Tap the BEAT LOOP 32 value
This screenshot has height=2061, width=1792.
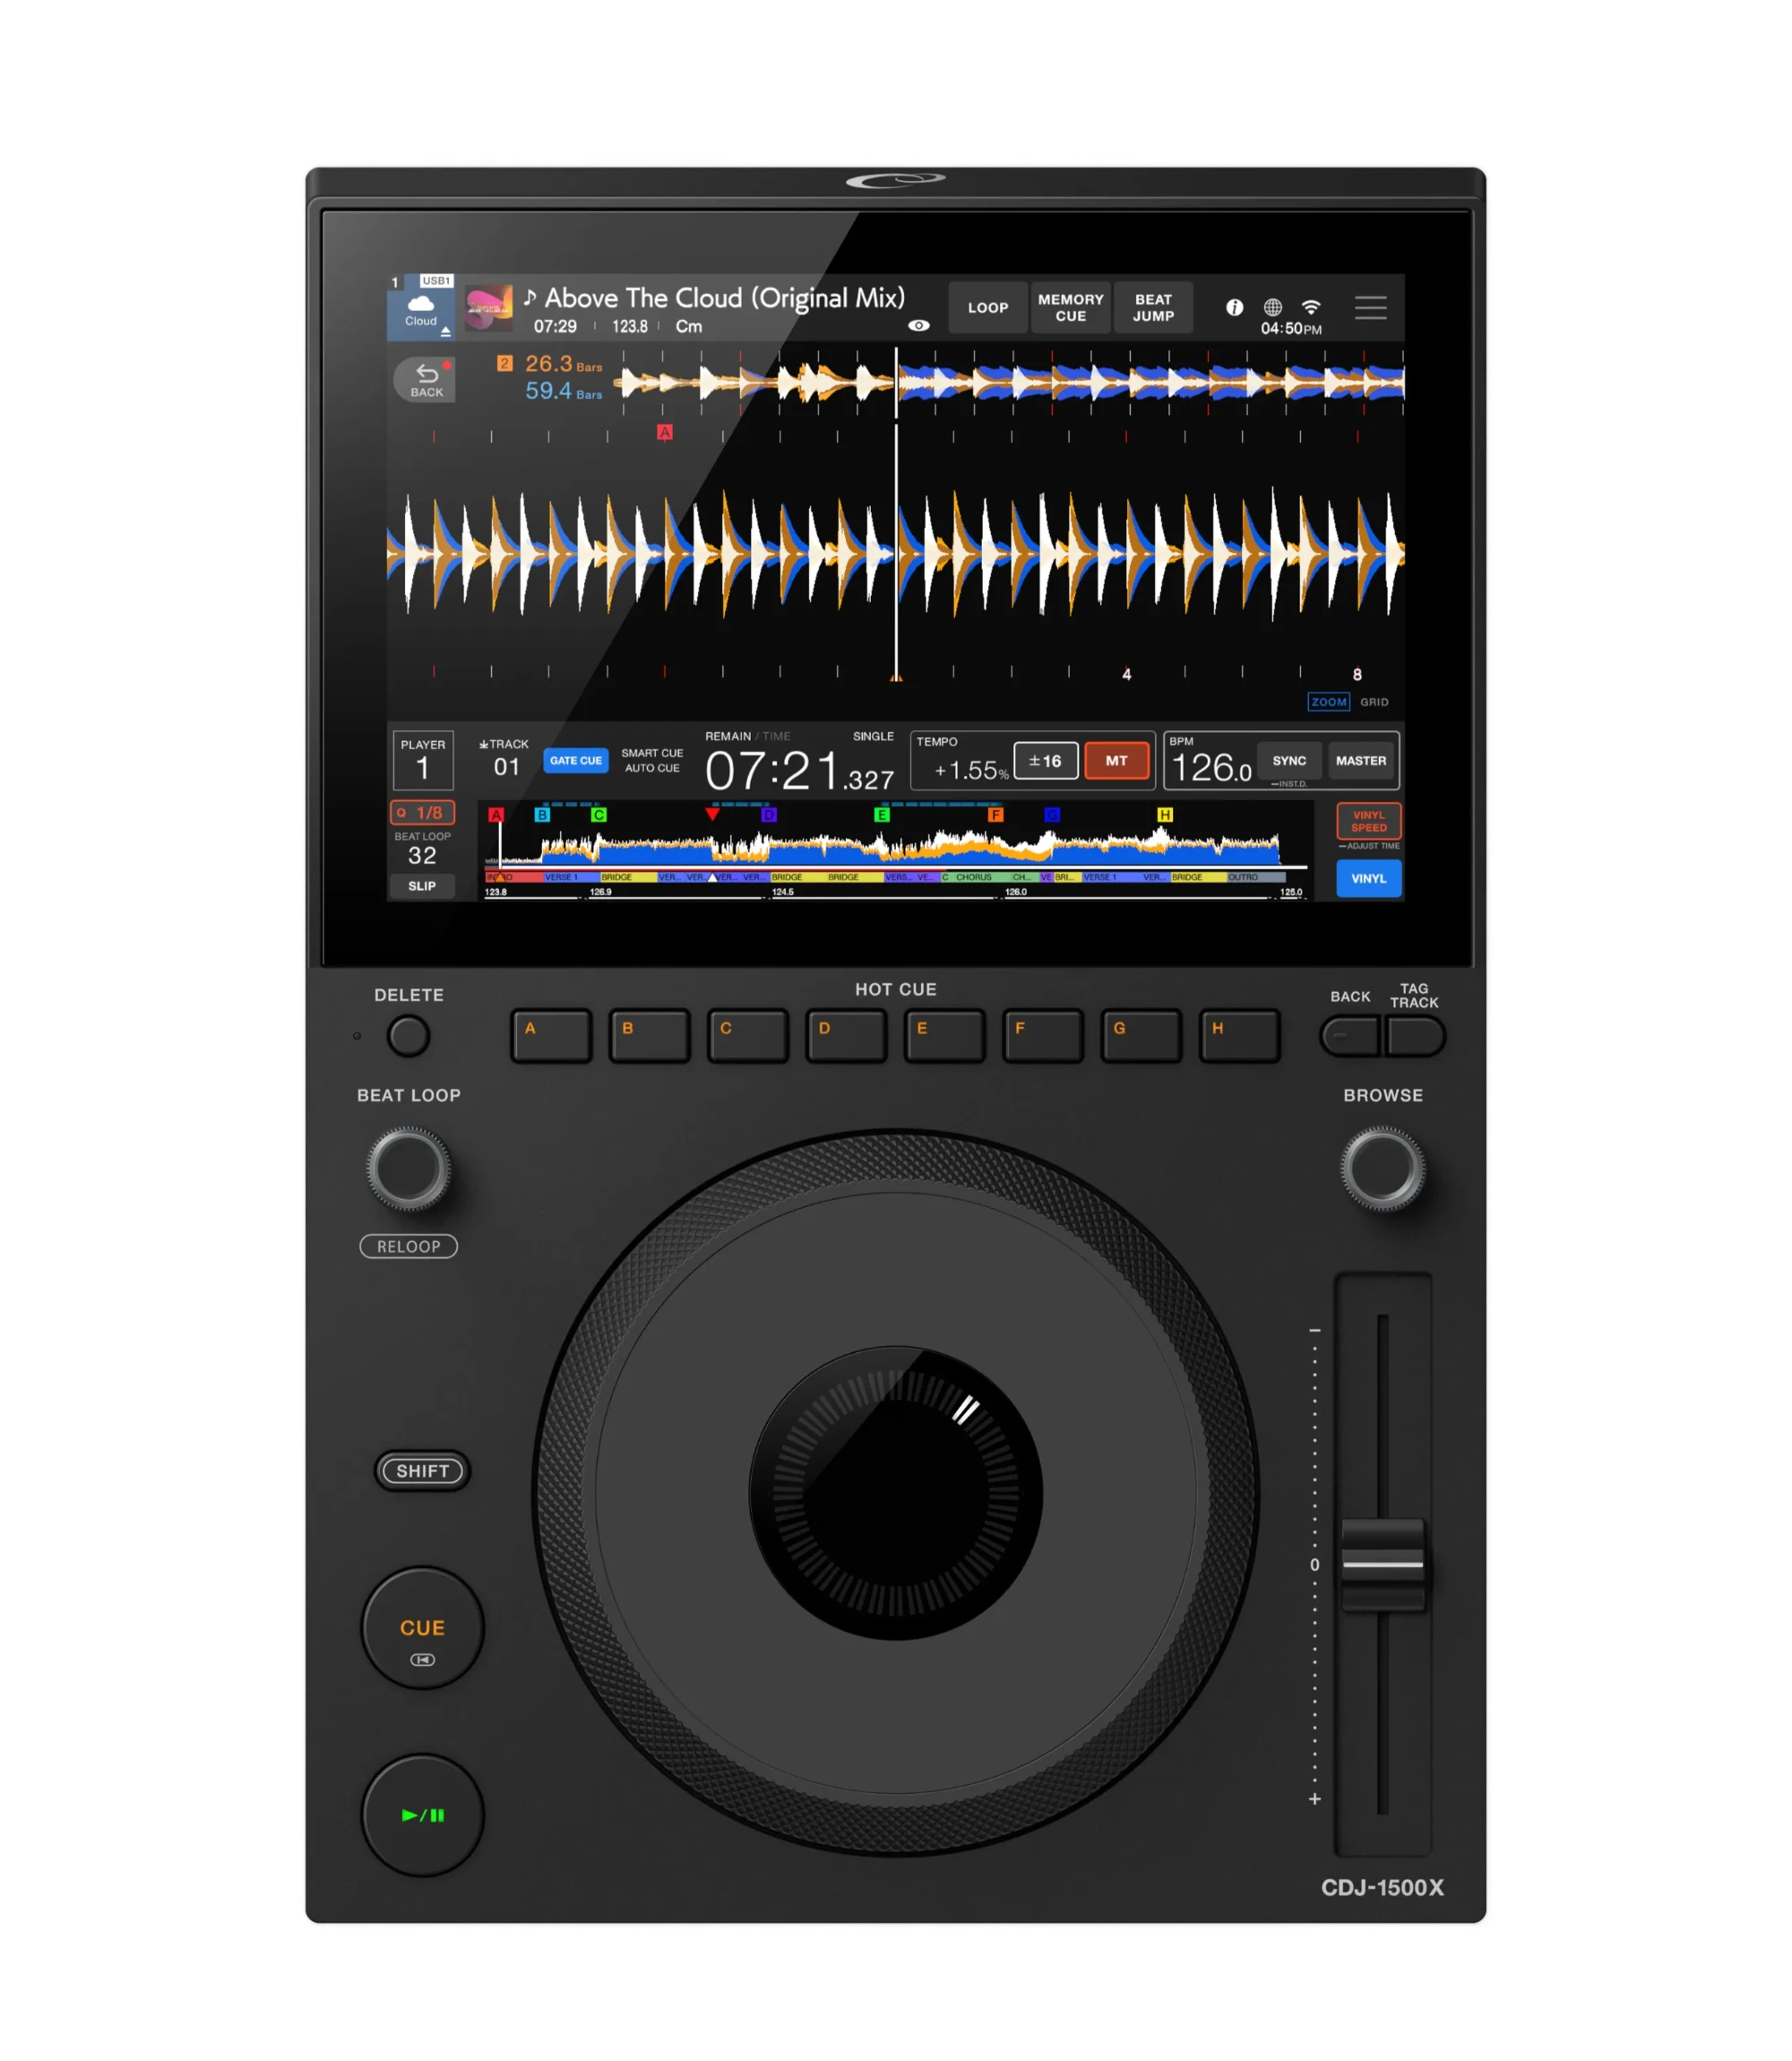(x=422, y=855)
